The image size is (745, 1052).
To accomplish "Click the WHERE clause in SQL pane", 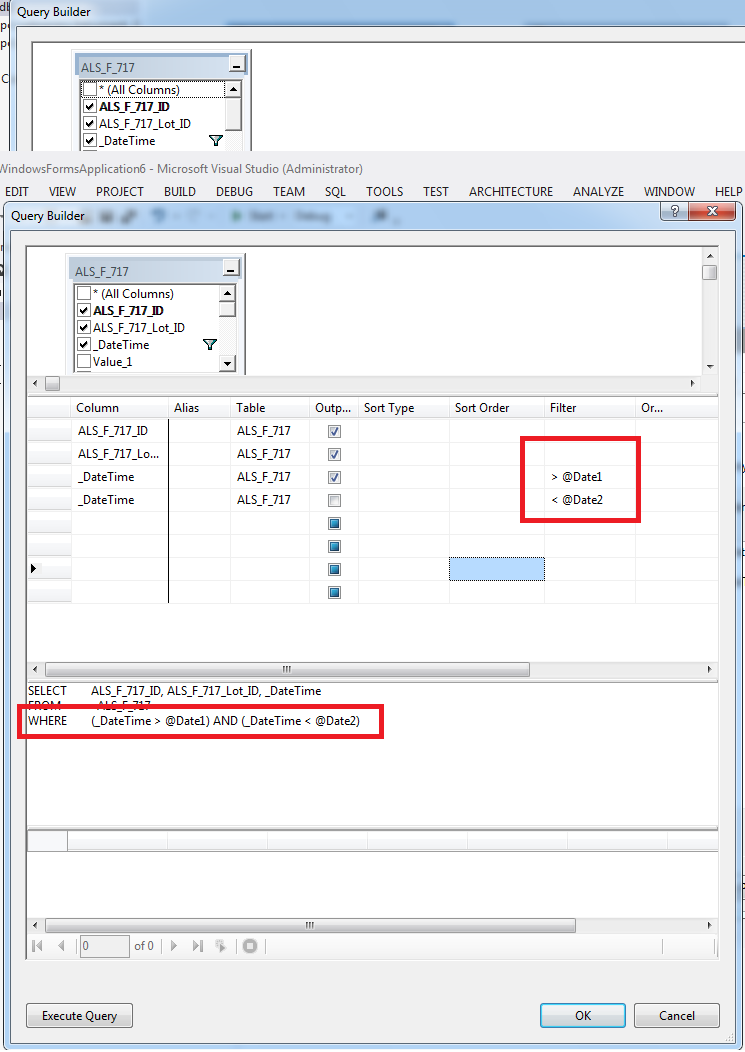I will click(x=195, y=721).
